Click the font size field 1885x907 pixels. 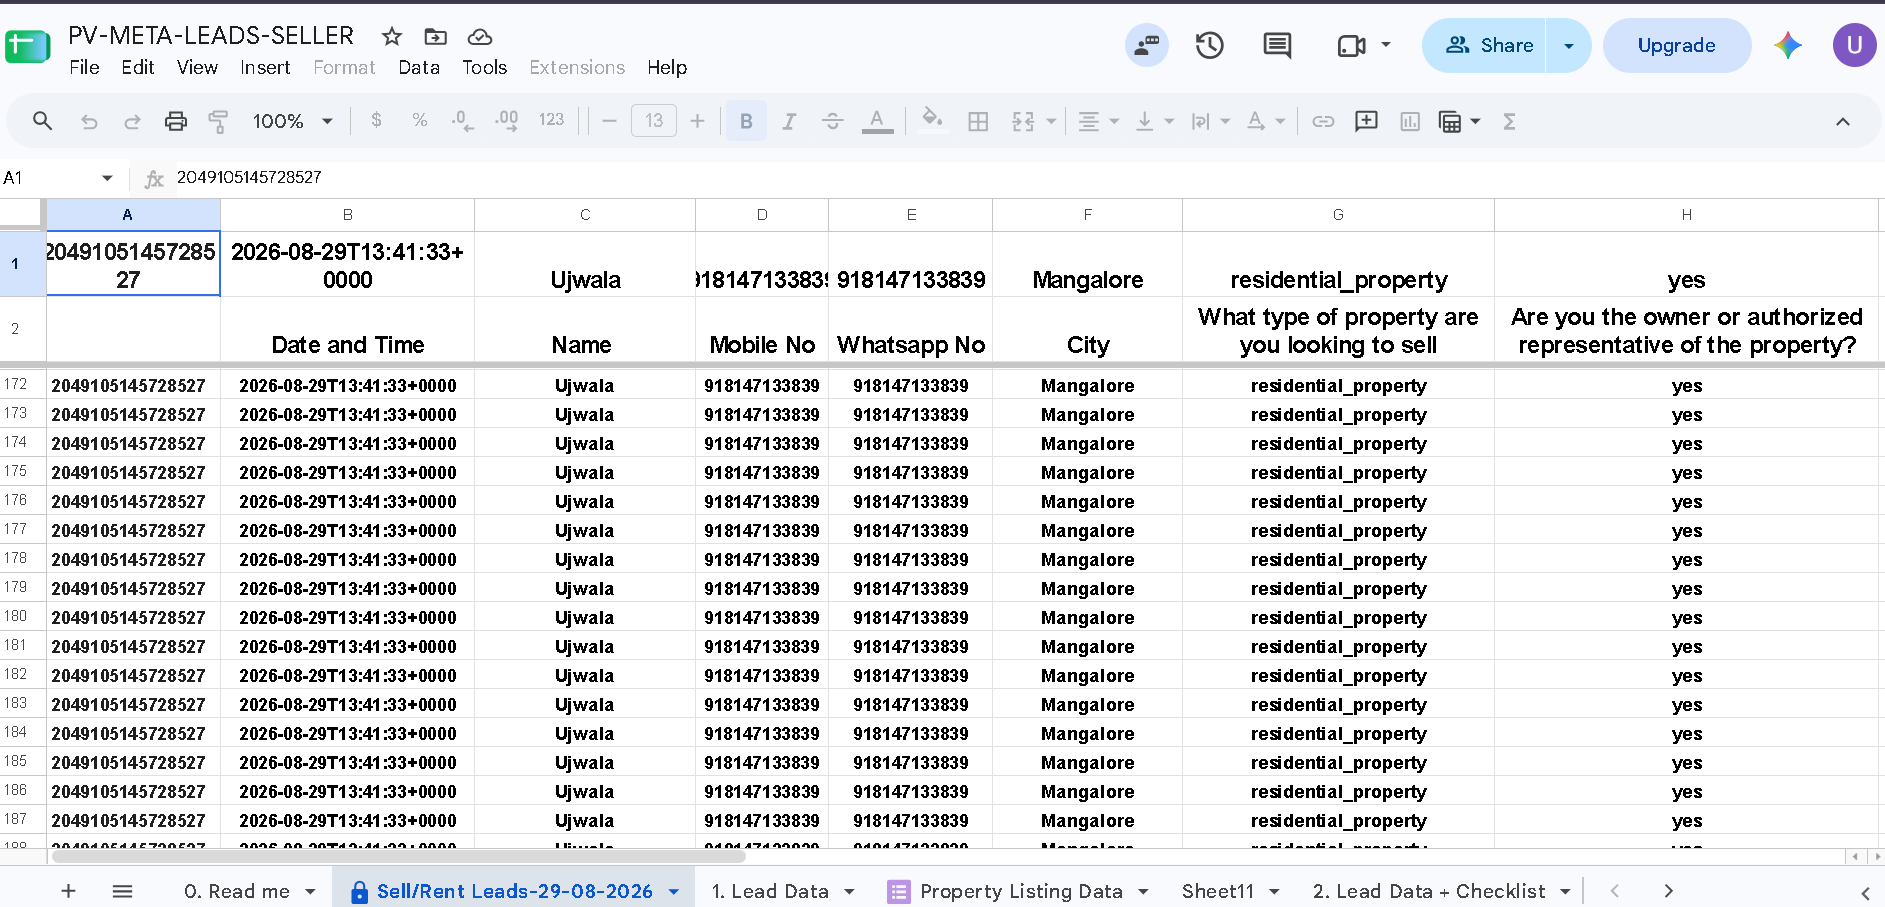pos(654,121)
